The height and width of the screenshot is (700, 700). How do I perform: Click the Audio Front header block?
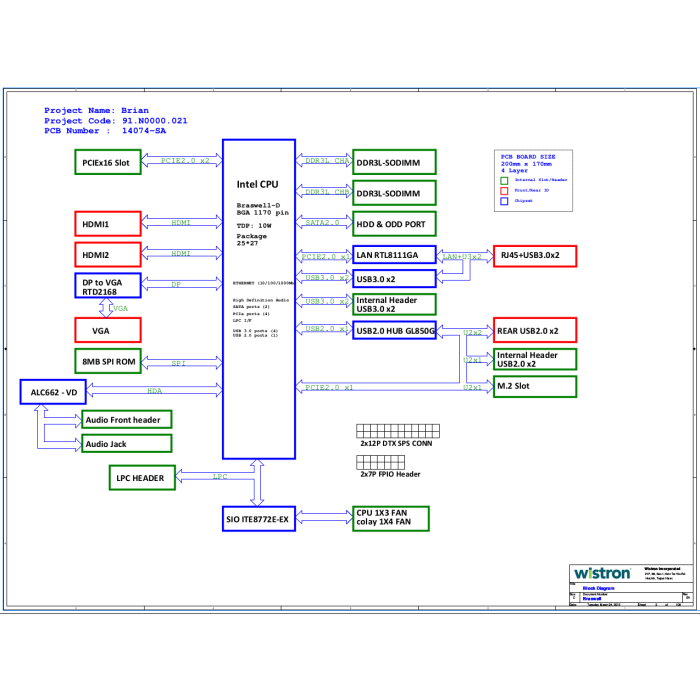coord(127,420)
